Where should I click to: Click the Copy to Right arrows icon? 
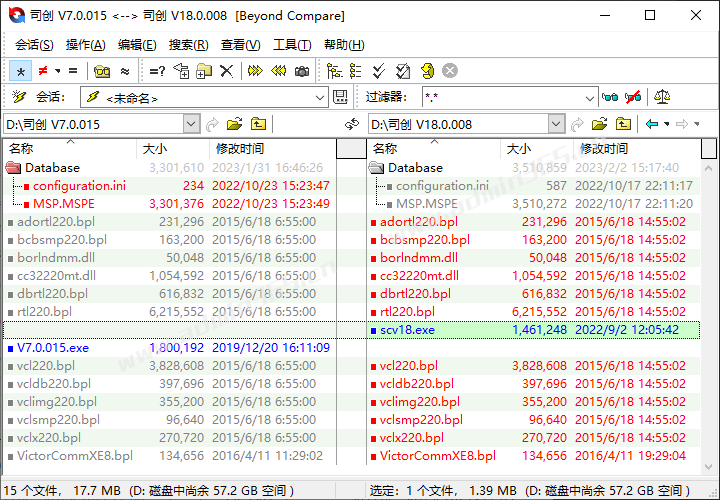255,71
